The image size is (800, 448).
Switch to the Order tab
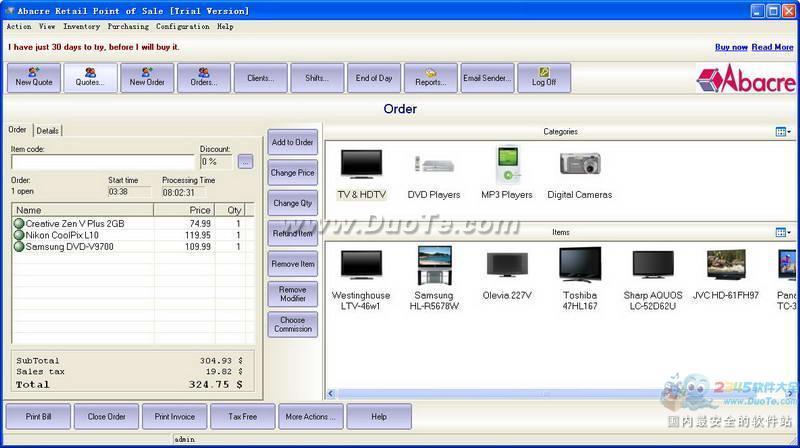[x=17, y=130]
